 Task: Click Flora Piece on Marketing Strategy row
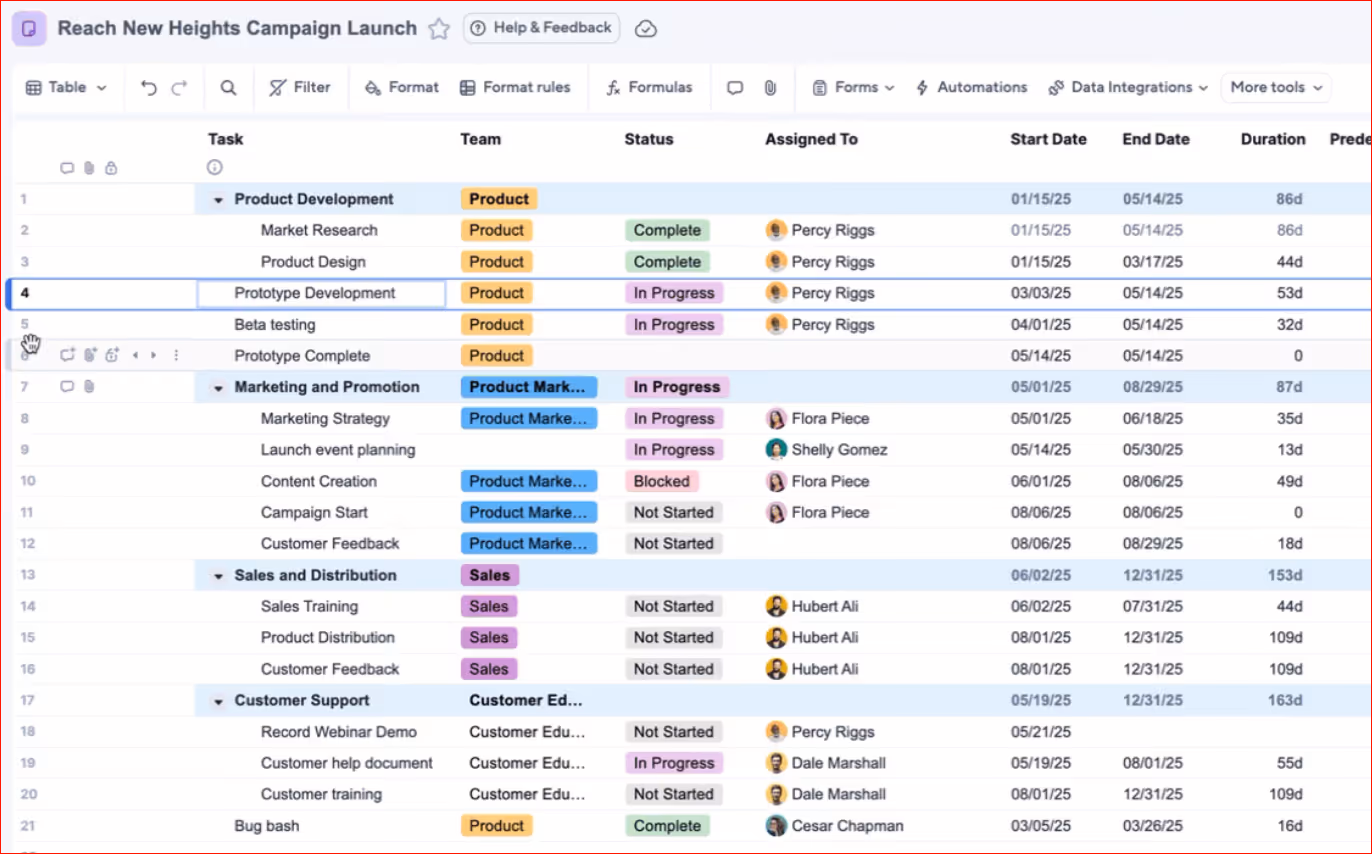[818, 418]
